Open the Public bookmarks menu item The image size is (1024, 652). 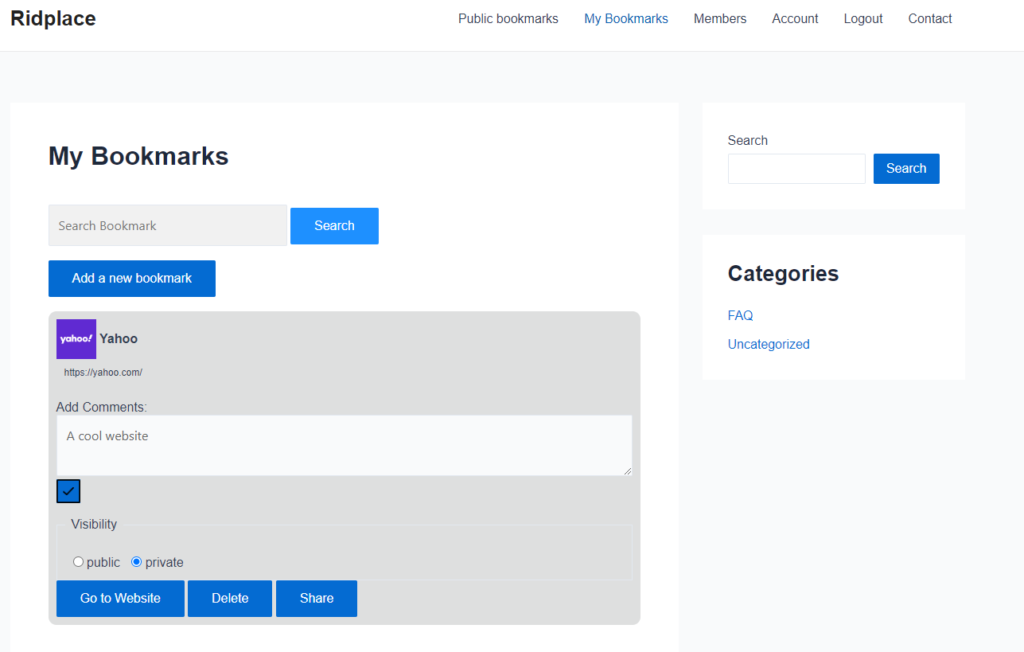pyautogui.click(x=508, y=19)
